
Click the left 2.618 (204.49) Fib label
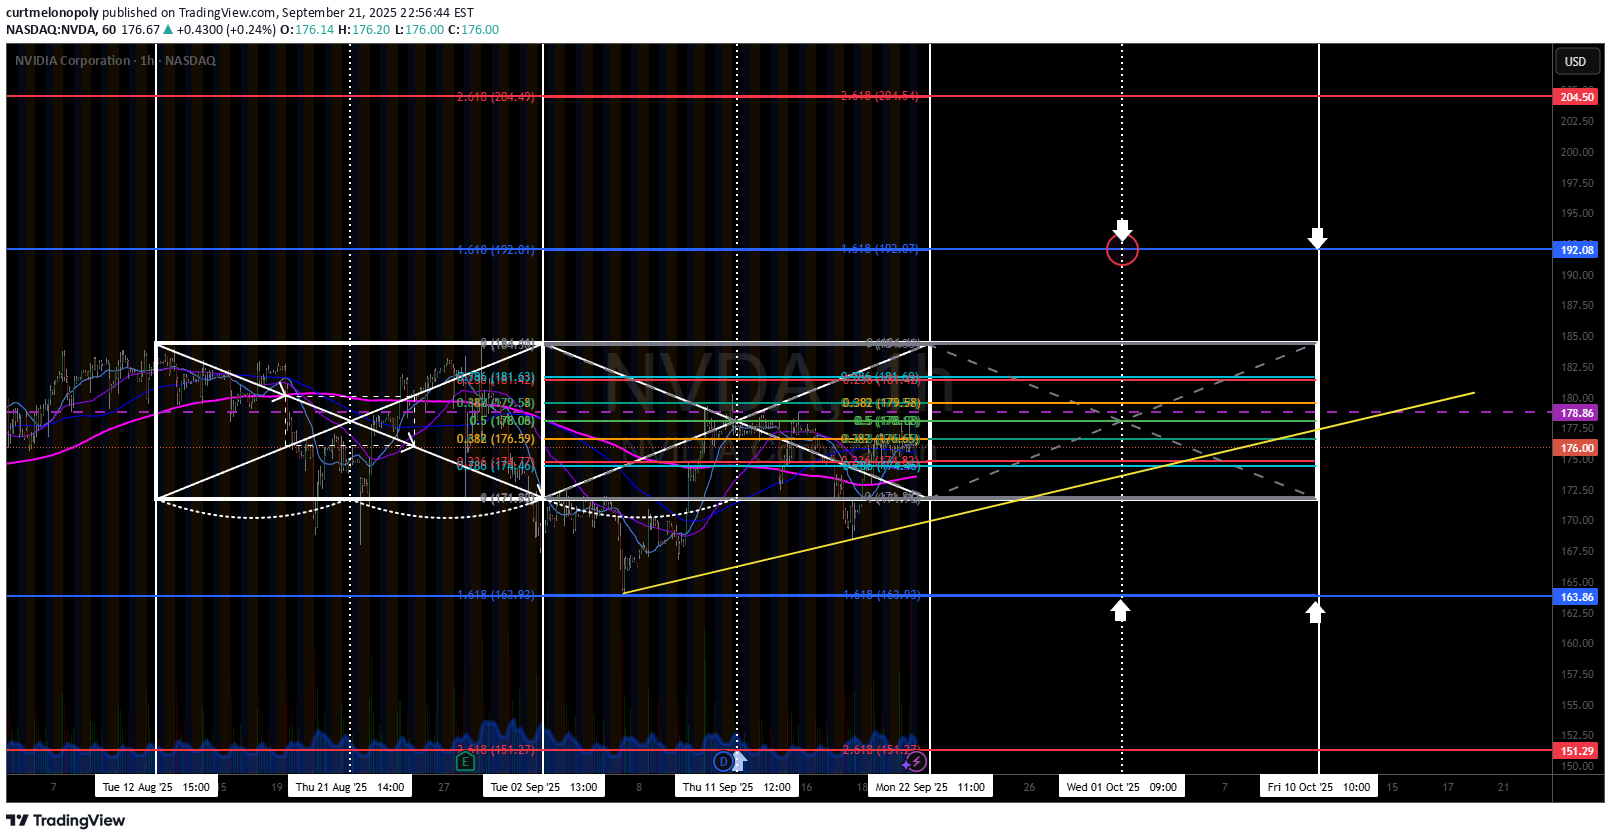(x=495, y=97)
